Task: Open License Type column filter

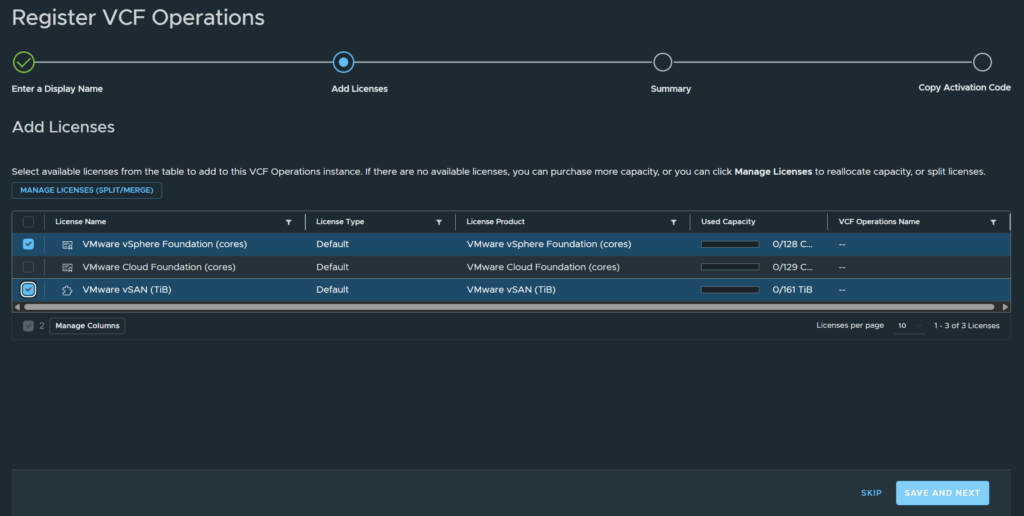Action: click(439, 222)
